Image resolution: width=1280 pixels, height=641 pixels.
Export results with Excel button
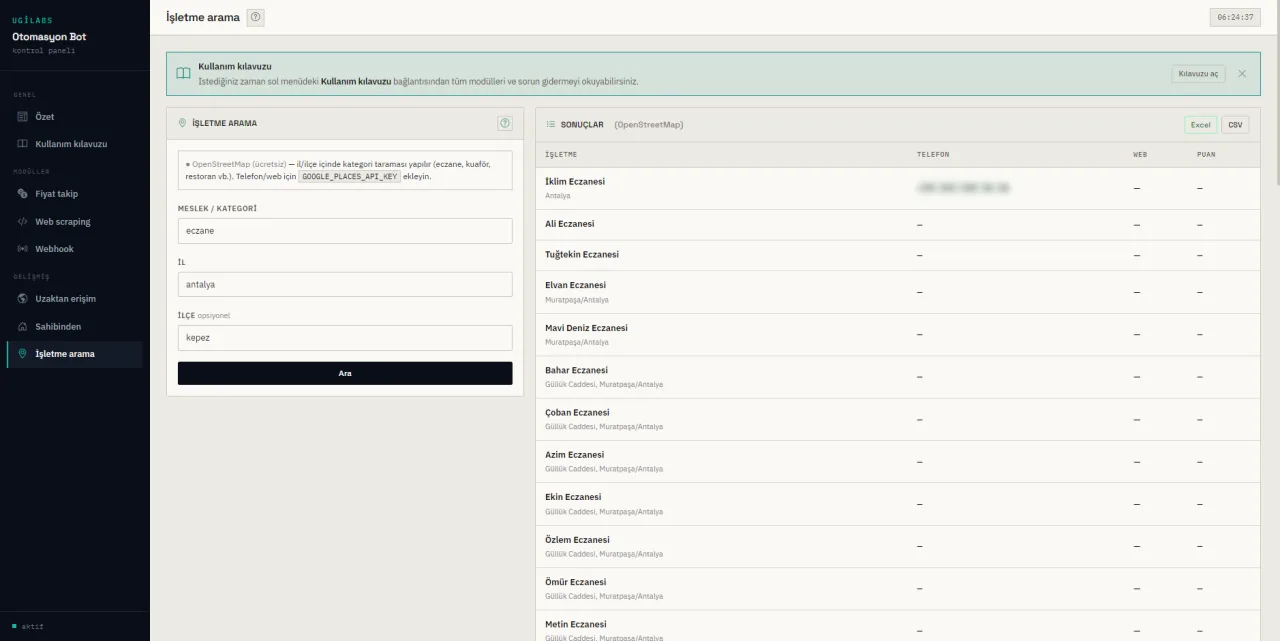coord(1200,125)
